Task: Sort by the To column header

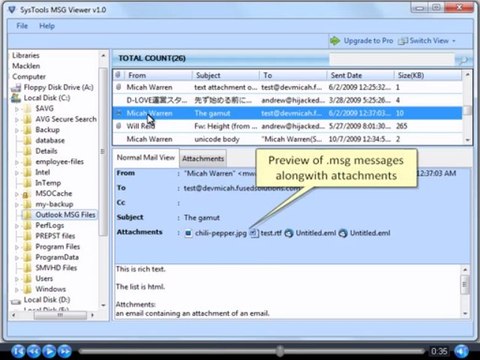Action: click(x=293, y=75)
